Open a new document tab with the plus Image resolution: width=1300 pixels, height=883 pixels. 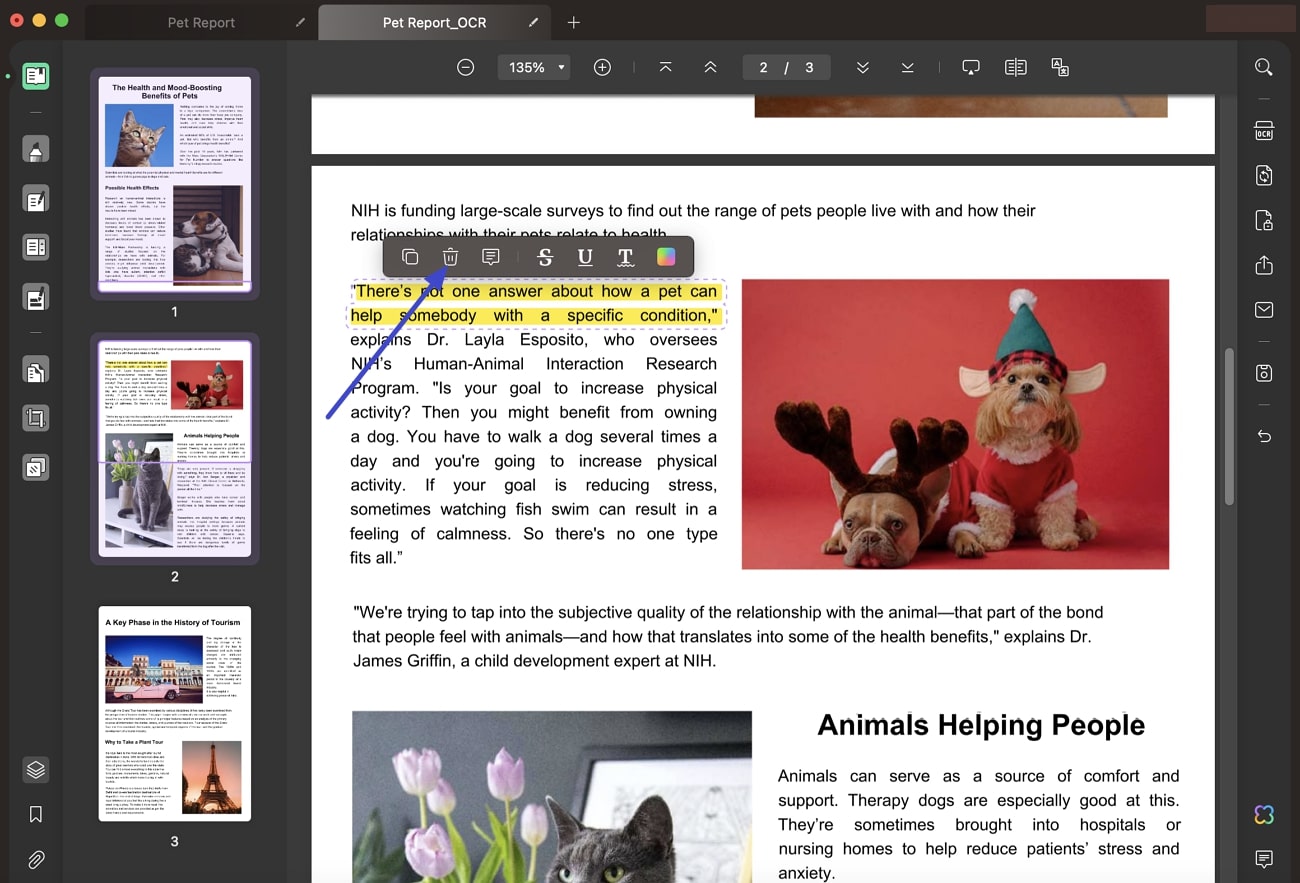click(x=573, y=22)
